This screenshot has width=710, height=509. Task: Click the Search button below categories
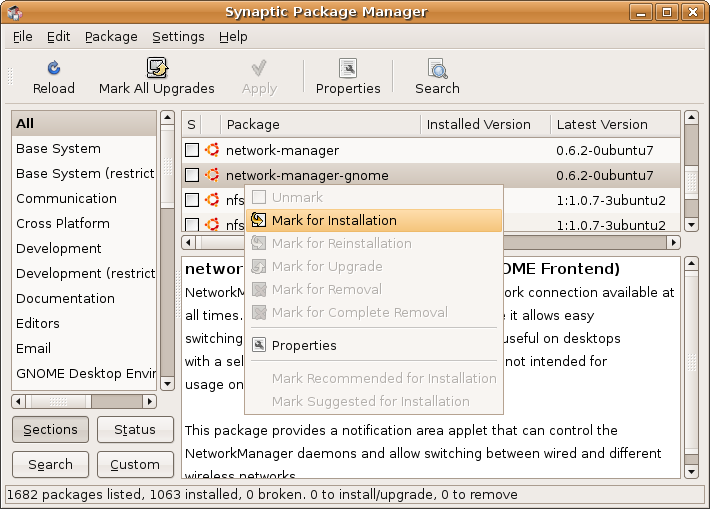click(x=50, y=464)
